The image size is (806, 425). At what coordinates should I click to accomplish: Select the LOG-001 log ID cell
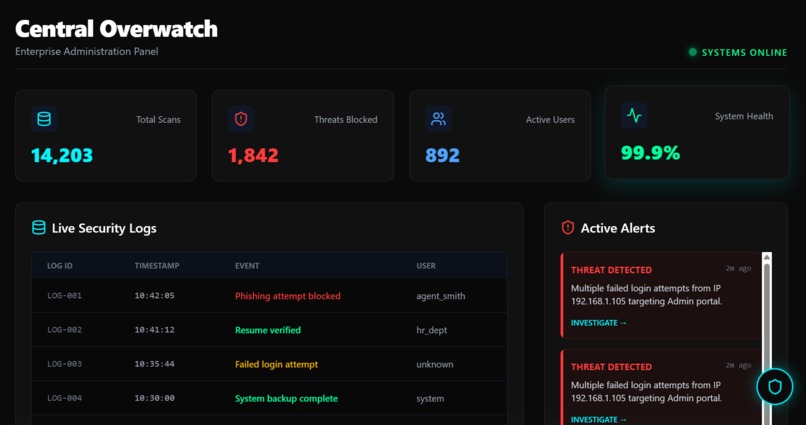[x=64, y=295]
